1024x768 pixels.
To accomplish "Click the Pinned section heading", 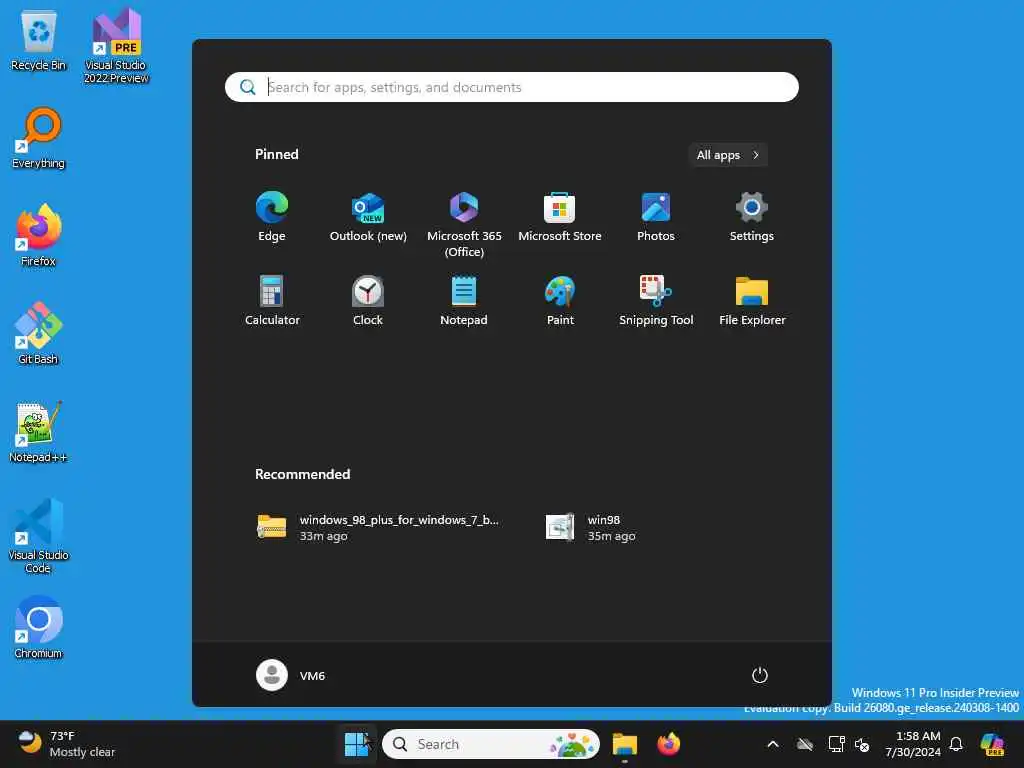I will click(x=276, y=154).
